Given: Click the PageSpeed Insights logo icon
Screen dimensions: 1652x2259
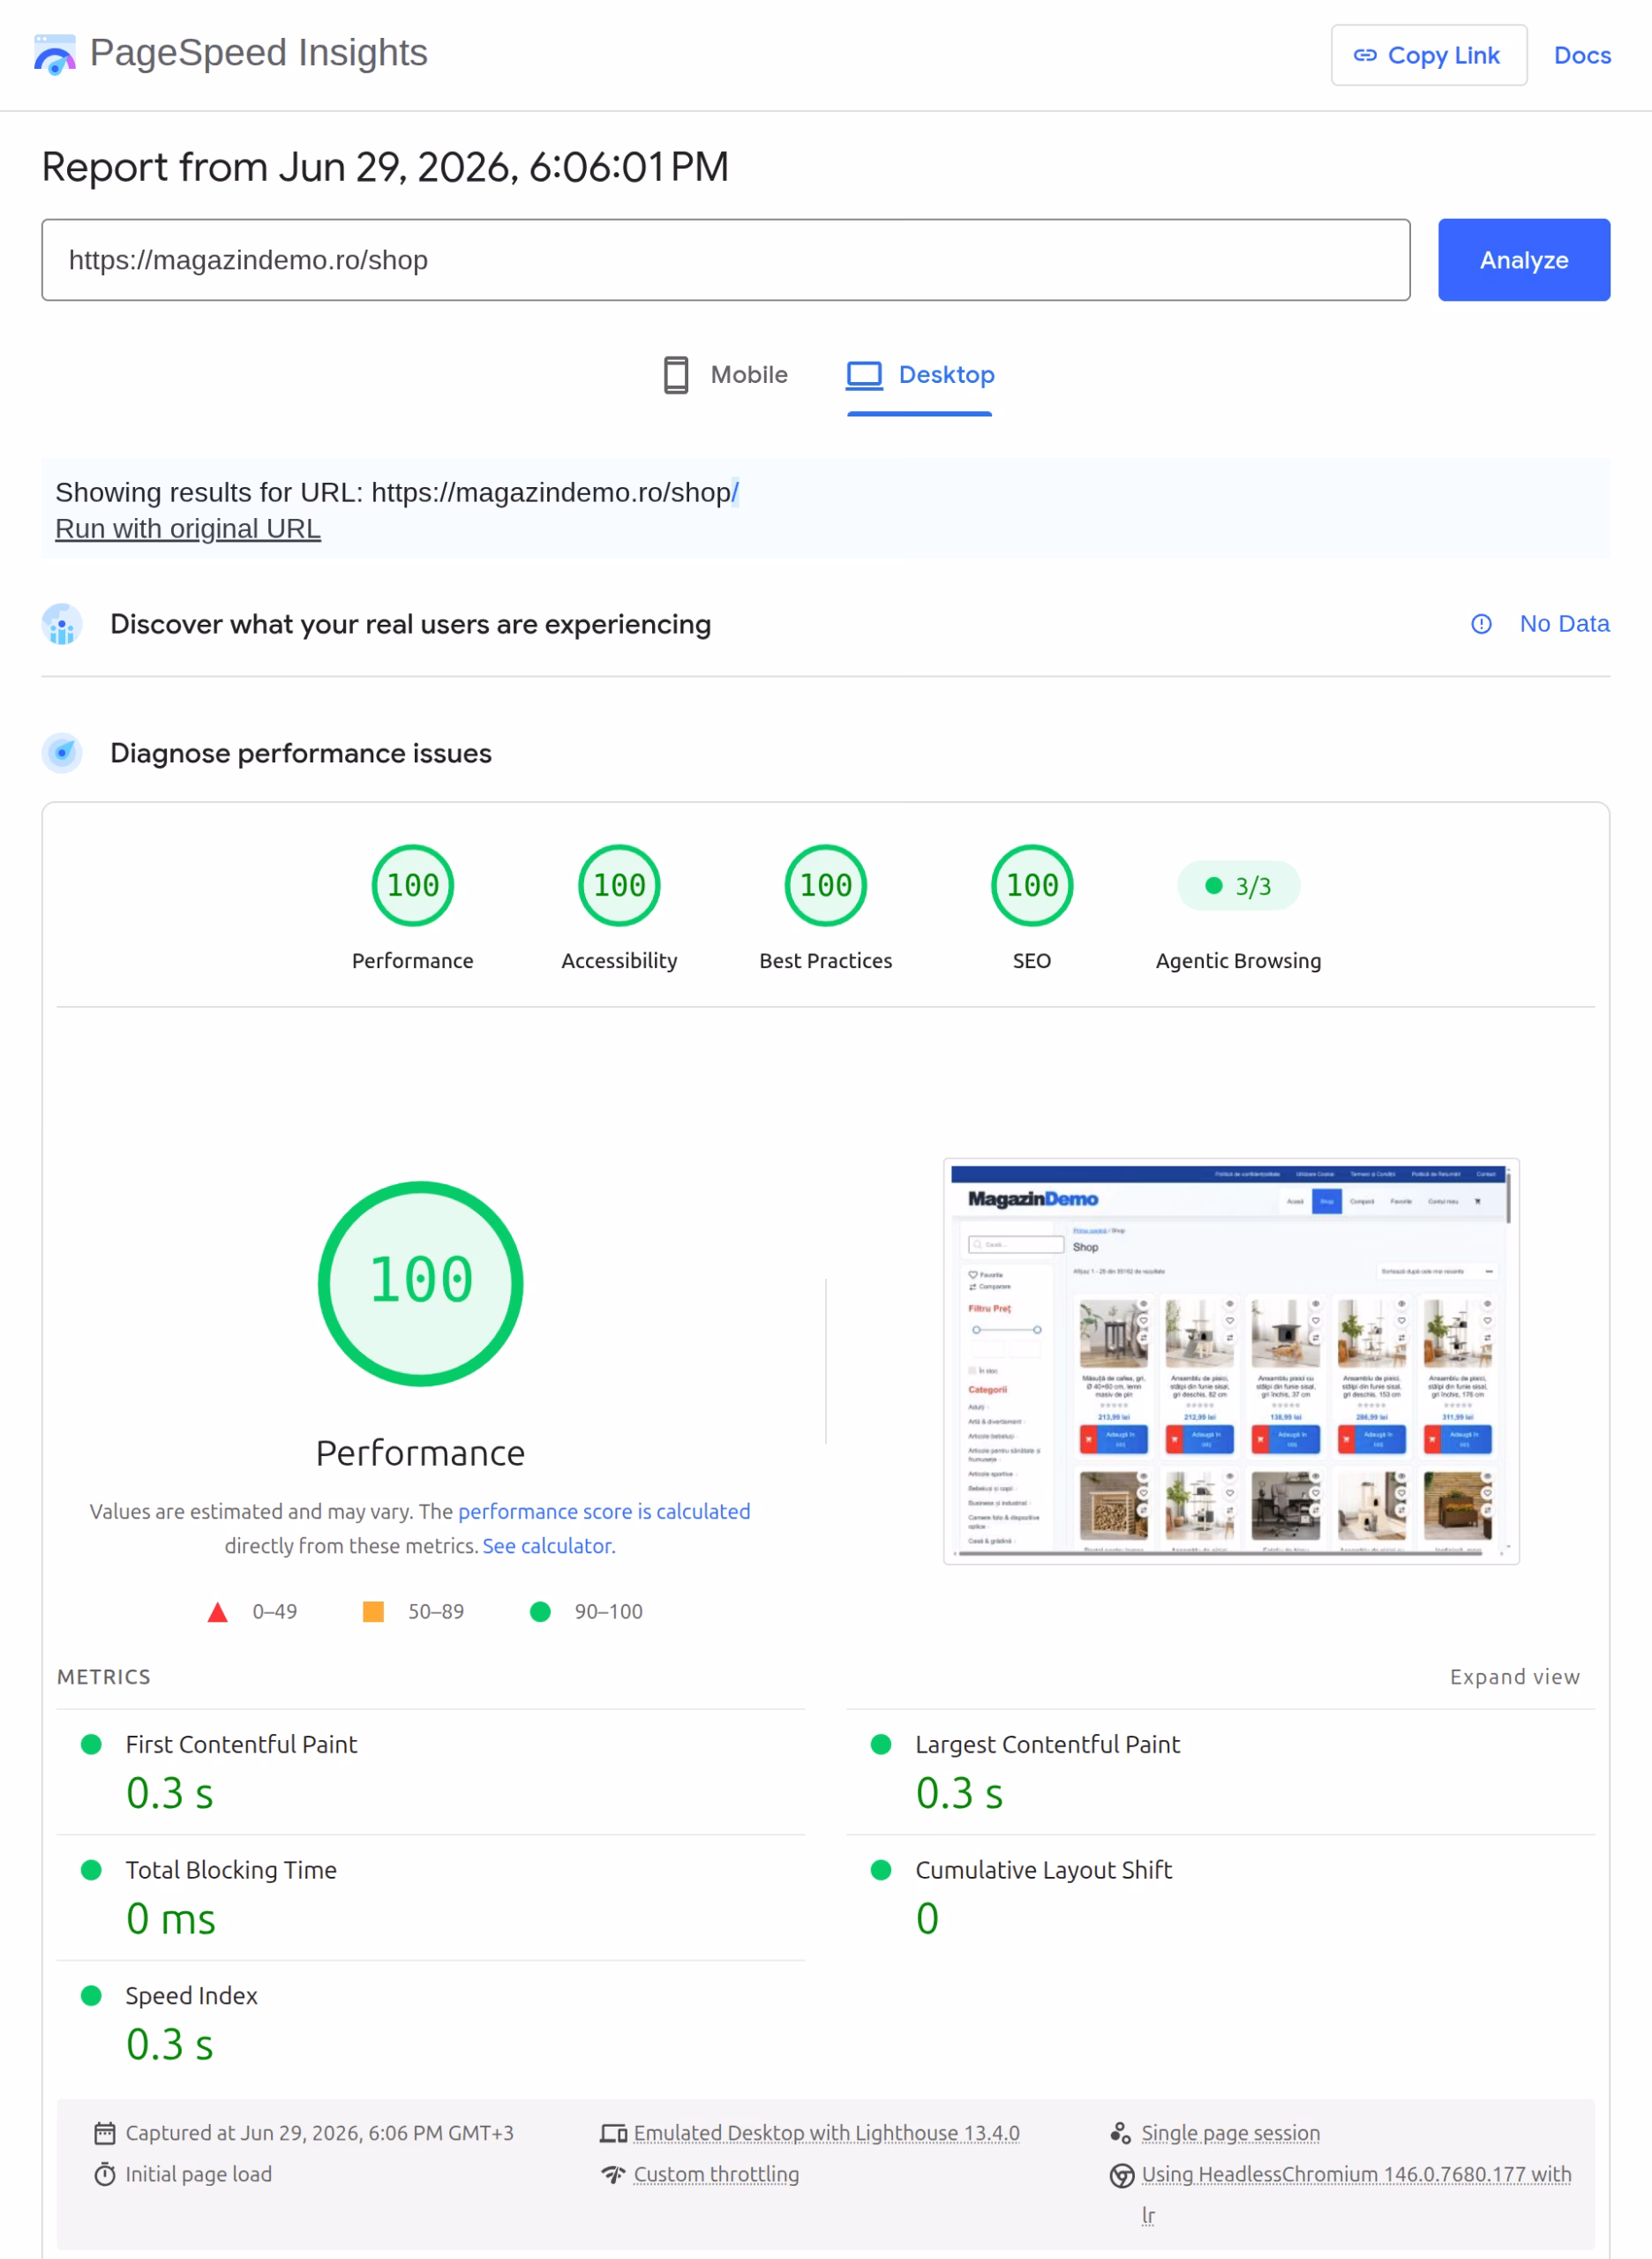Looking at the screenshot, I should point(54,54).
